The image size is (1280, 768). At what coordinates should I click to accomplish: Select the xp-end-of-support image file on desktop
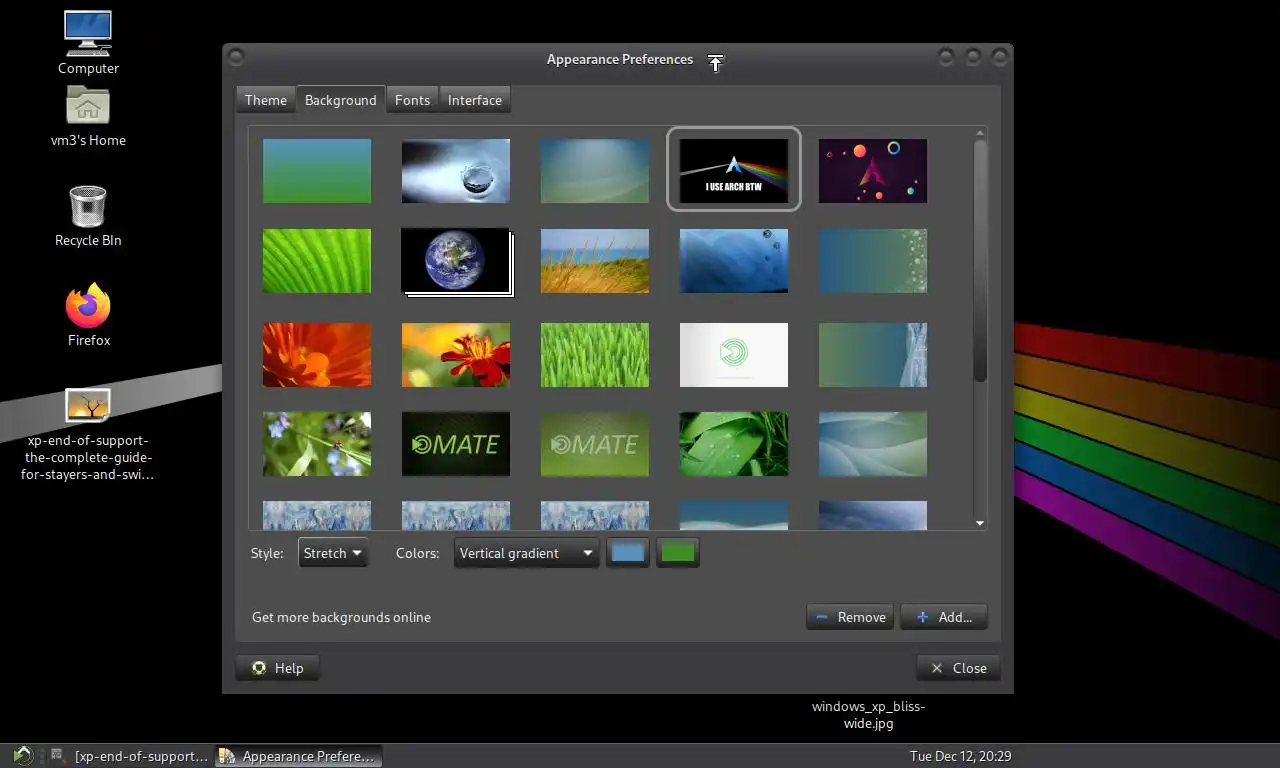[88, 434]
